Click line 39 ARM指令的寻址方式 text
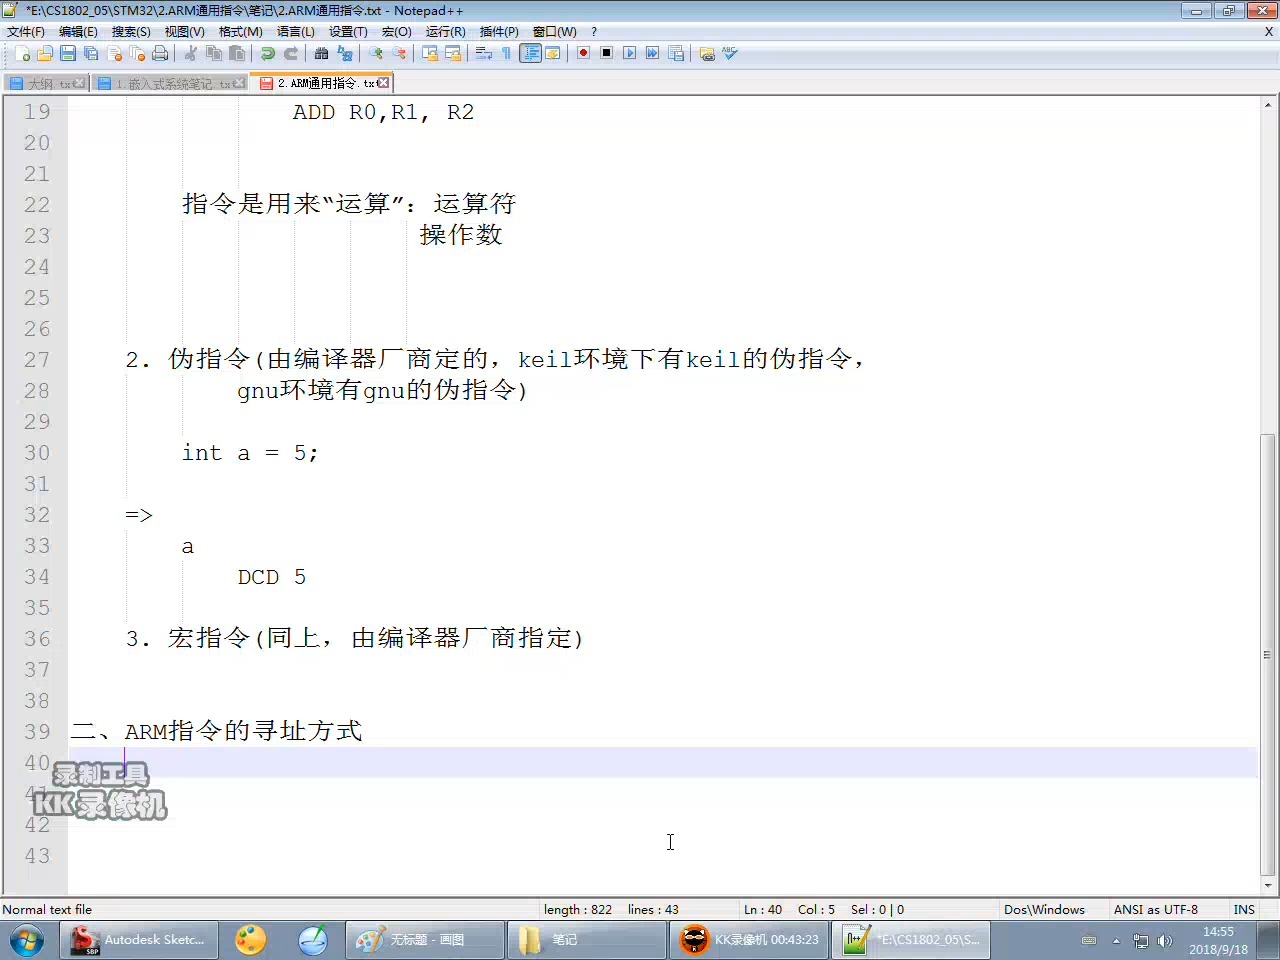The width and height of the screenshot is (1280, 960). [243, 731]
